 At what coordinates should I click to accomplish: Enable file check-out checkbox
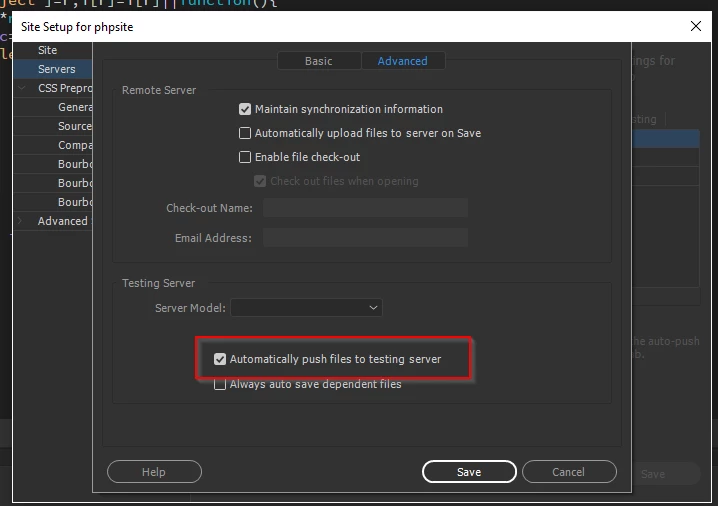coord(245,157)
